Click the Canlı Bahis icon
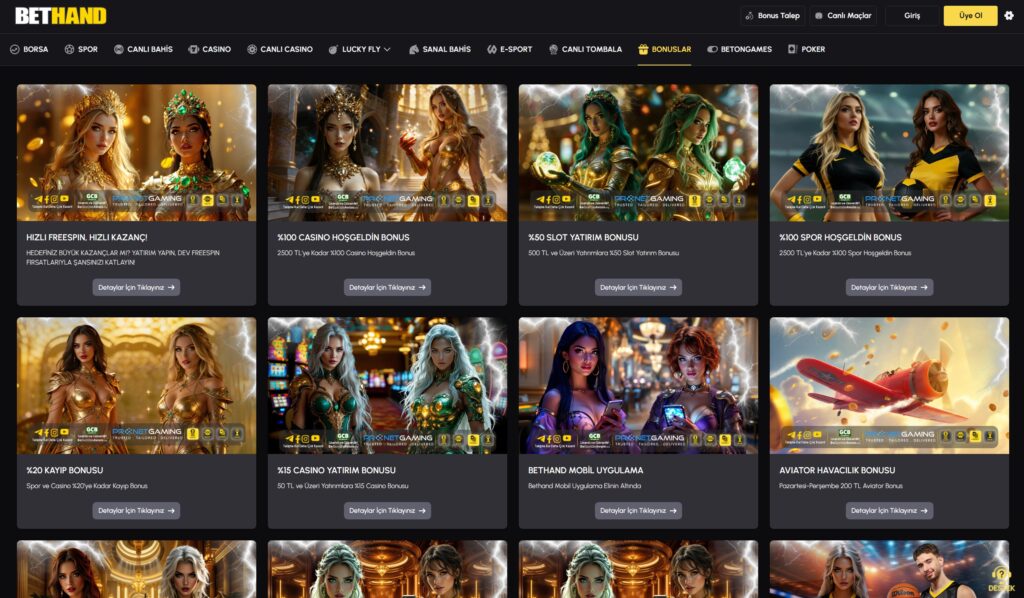Screen dimensions: 1024x598 (x=118, y=49)
